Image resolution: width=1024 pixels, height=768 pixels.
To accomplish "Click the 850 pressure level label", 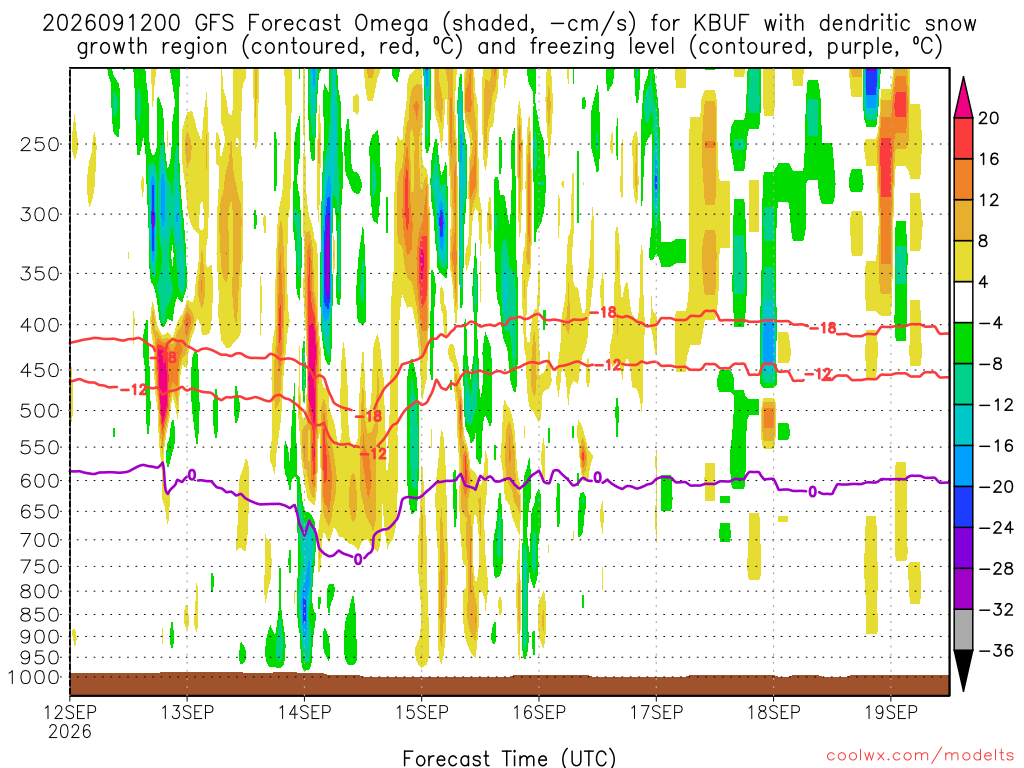I will pos(40,615).
